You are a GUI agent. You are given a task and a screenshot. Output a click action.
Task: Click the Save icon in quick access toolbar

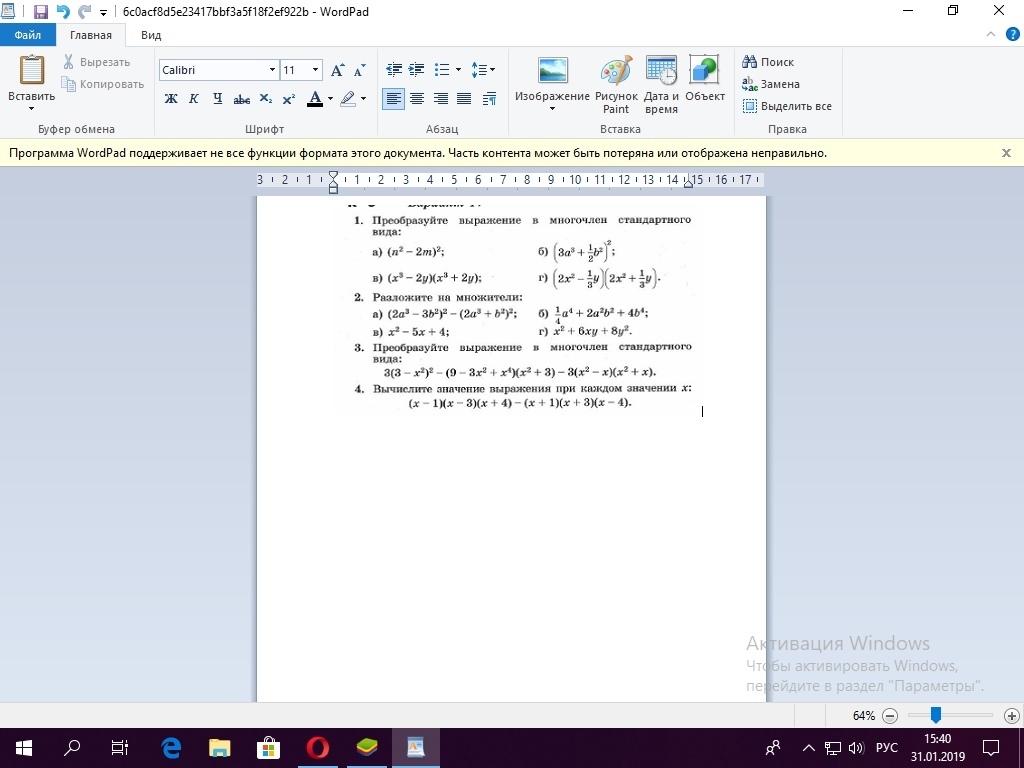(x=40, y=12)
